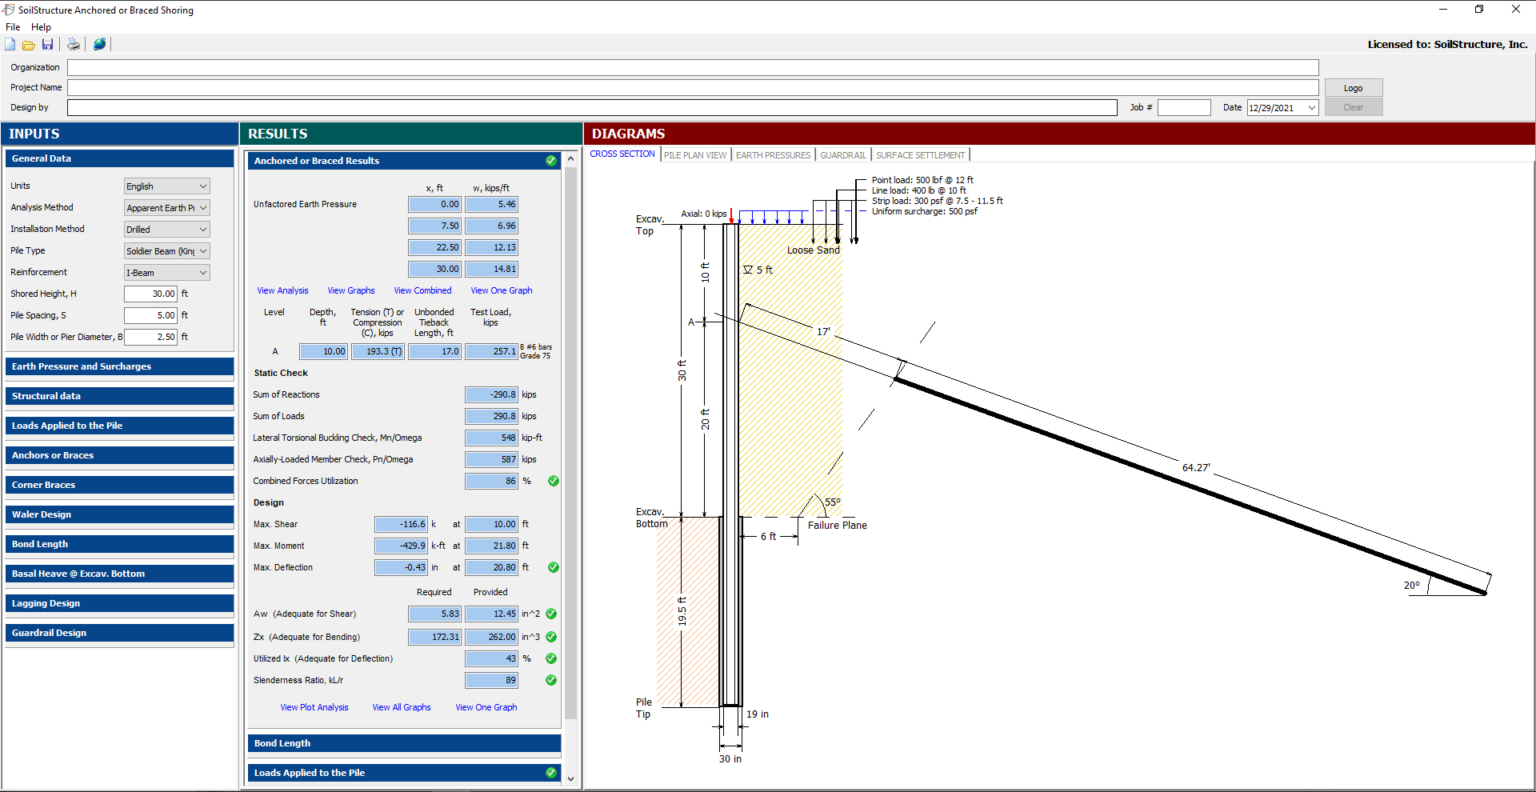Click the Logo button
The height and width of the screenshot is (792, 1536).
1353,88
